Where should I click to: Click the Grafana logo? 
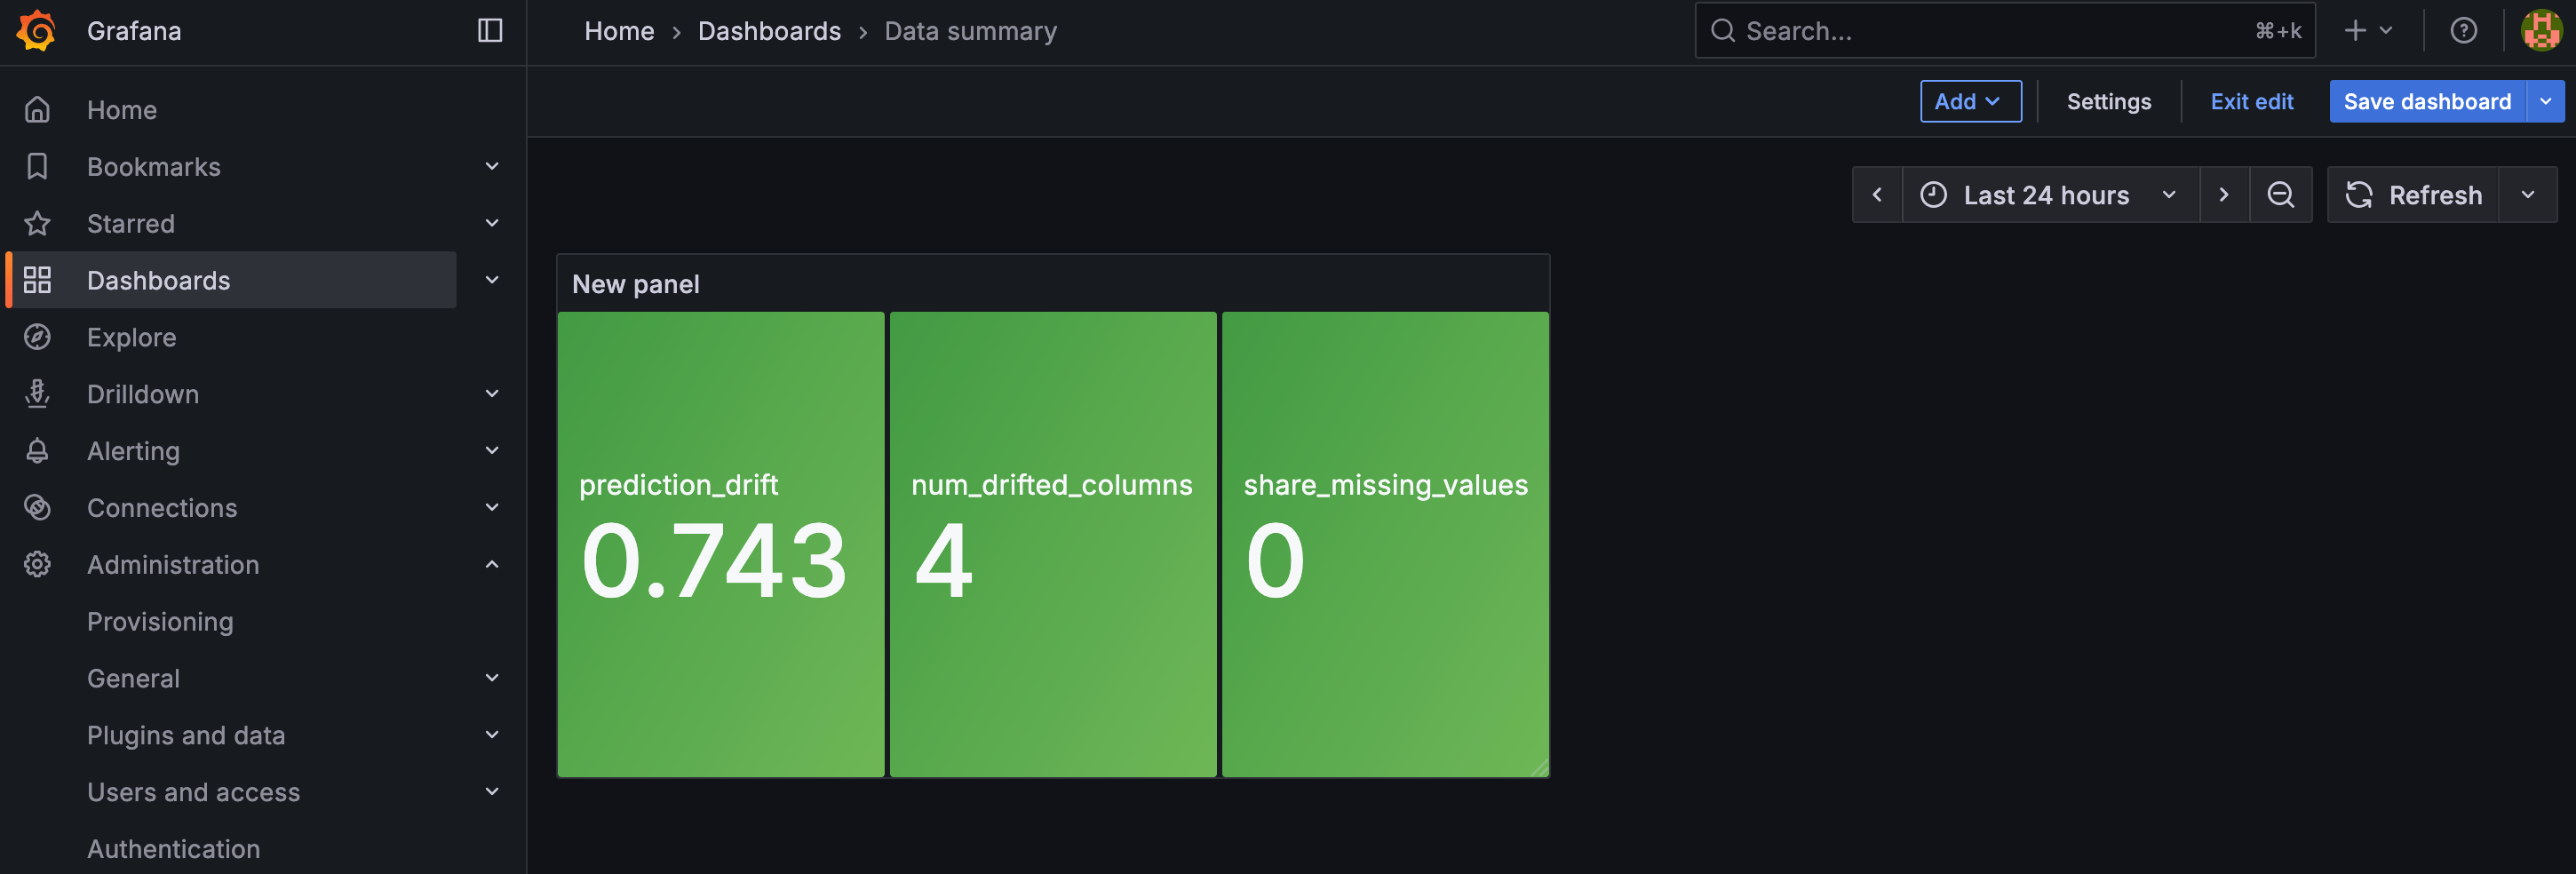click(x=36, y=30)
